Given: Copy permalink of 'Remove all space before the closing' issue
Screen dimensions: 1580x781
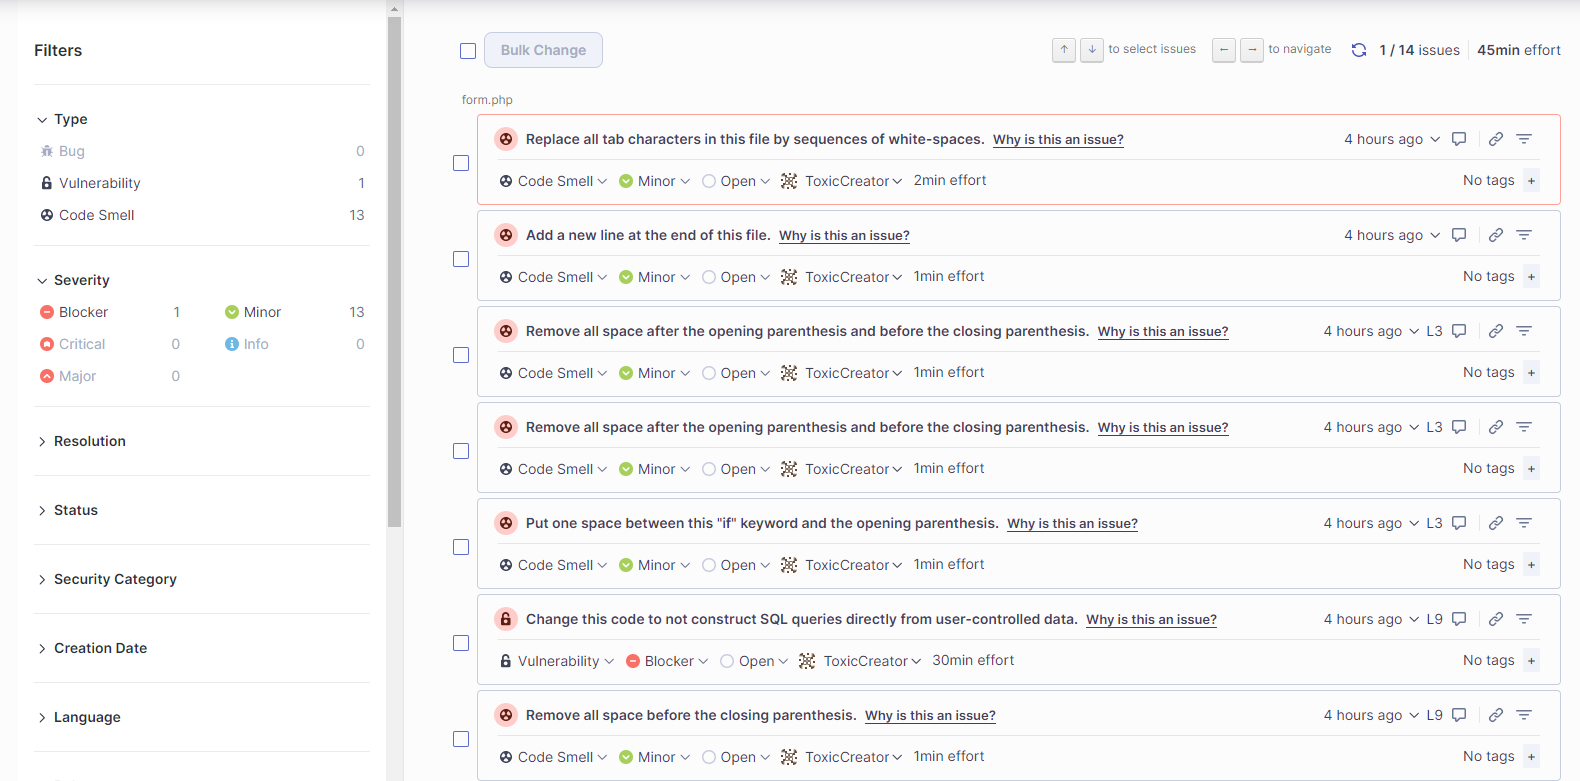Looking at the screenshot, I should coord(1496,715).
